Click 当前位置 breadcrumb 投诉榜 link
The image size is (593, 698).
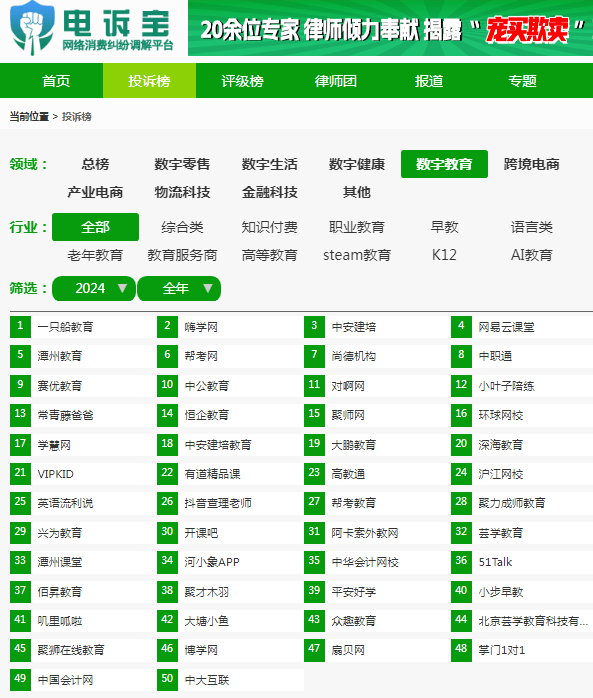pos(77,117)
